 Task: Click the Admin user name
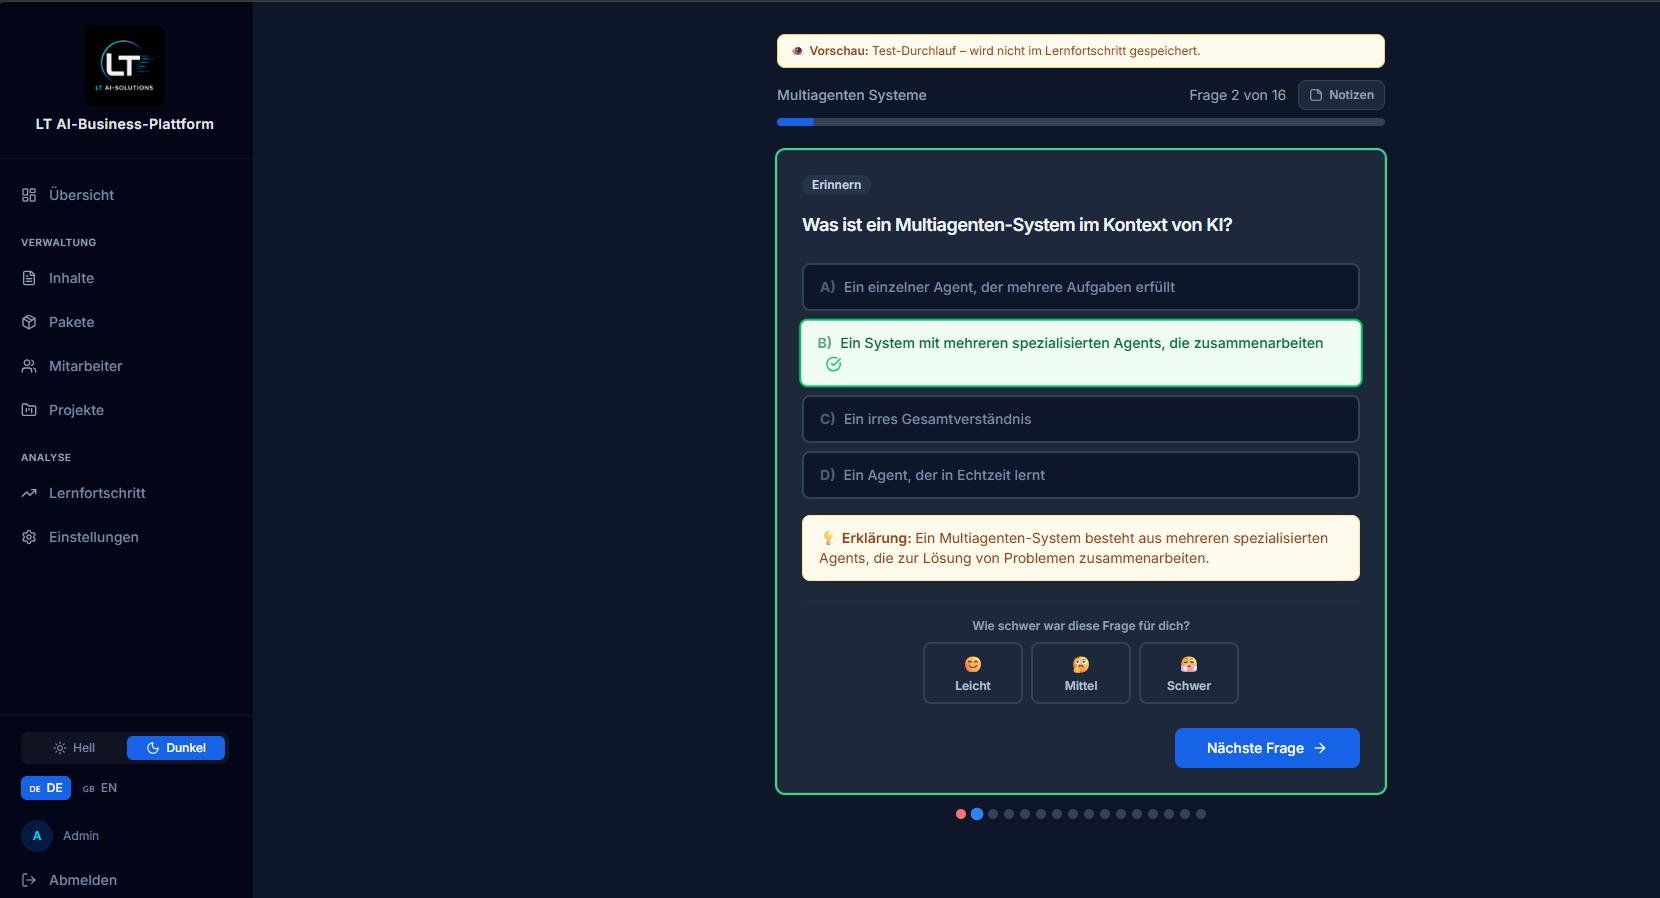[81, 836]
